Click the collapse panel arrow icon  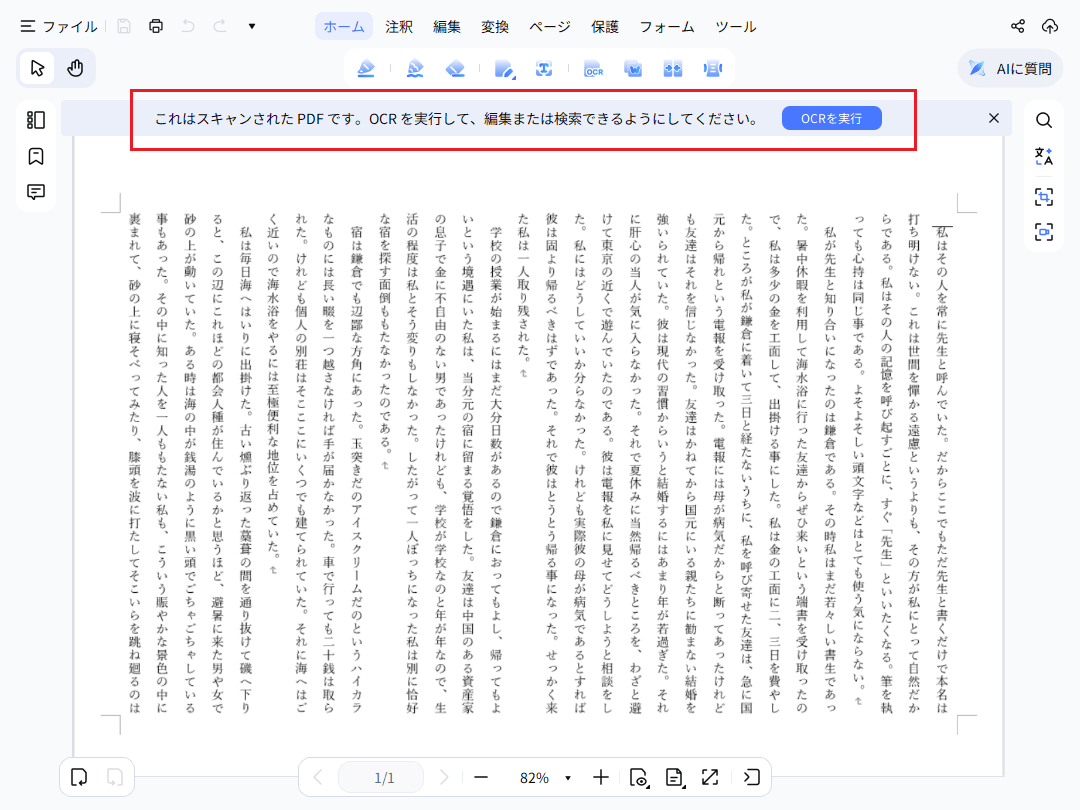pyautogui.click(x=751, y=778)
